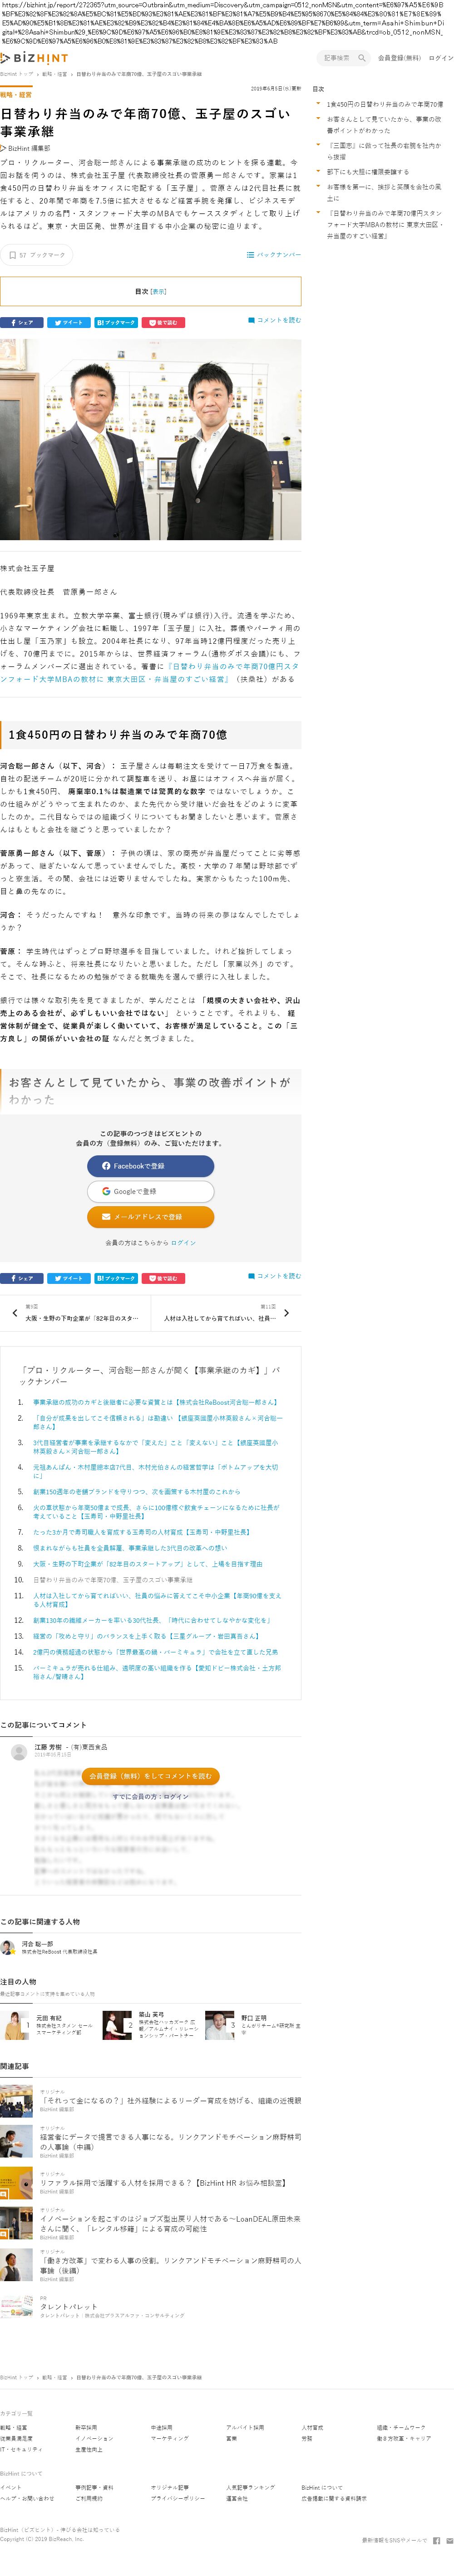The width and height of the screenshot is (454, 2576).
Task: Click the bottom Facebook シェア button
Action: pyautogui.click(x=22, y=1278)
